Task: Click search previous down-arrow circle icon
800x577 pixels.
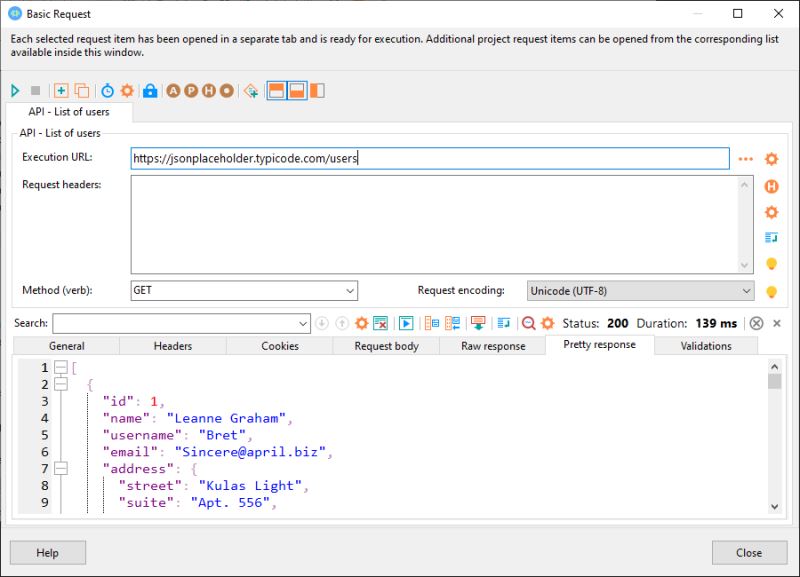Action: tap(321, 323)
